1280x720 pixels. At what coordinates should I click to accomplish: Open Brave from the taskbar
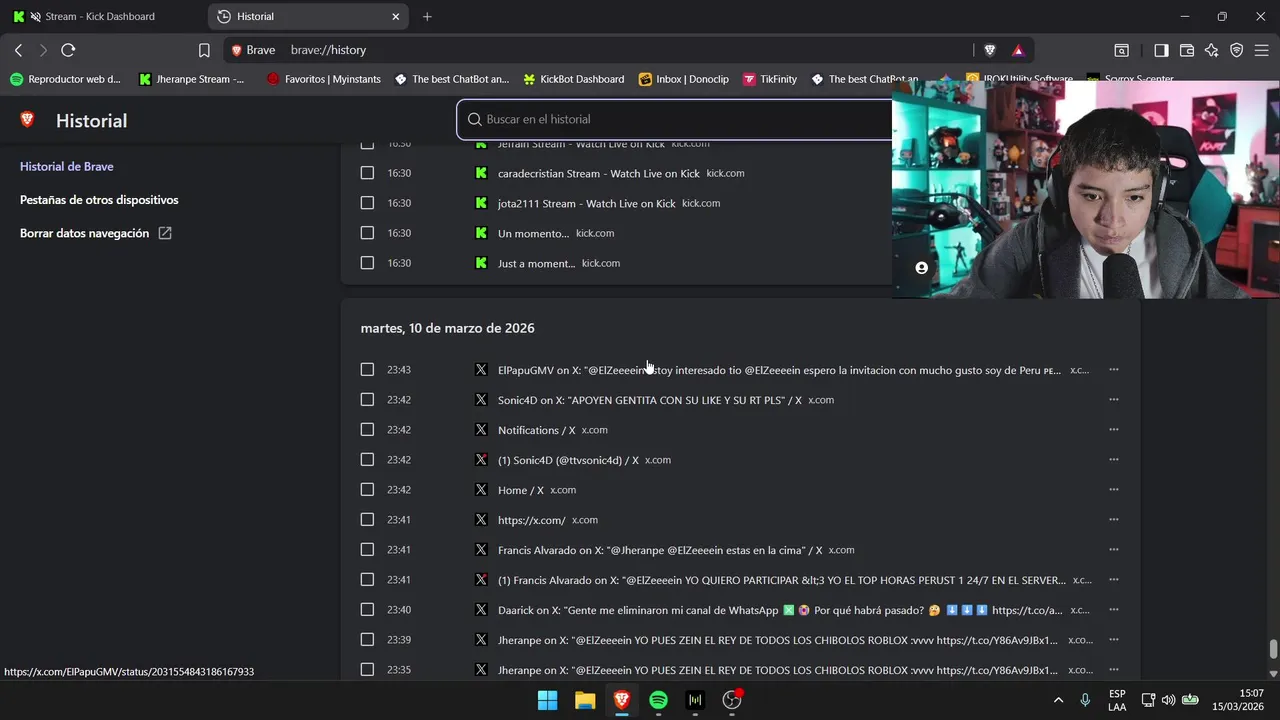622,700
